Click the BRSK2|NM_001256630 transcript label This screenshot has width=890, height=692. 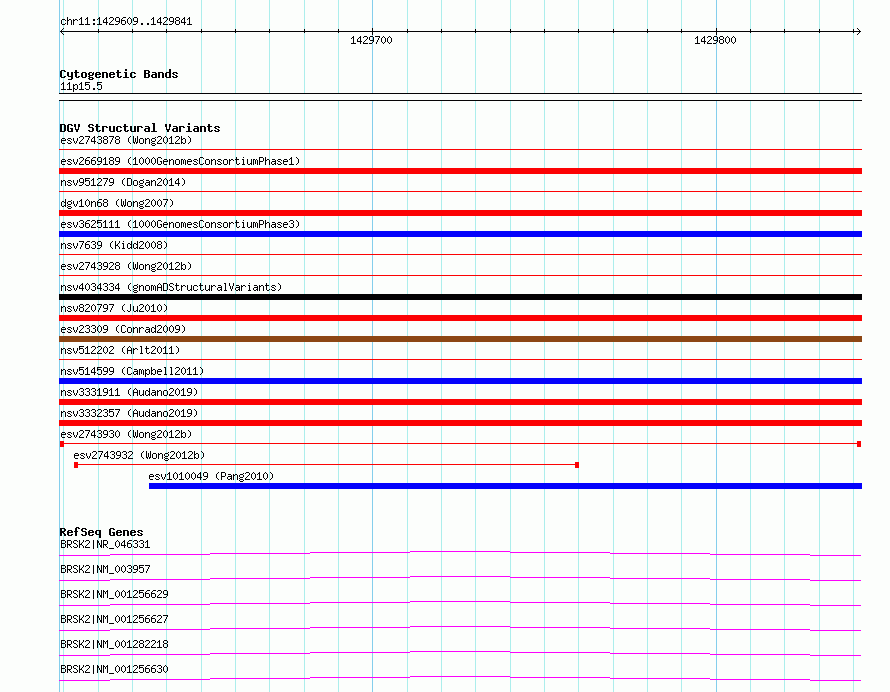coord(114,669)
